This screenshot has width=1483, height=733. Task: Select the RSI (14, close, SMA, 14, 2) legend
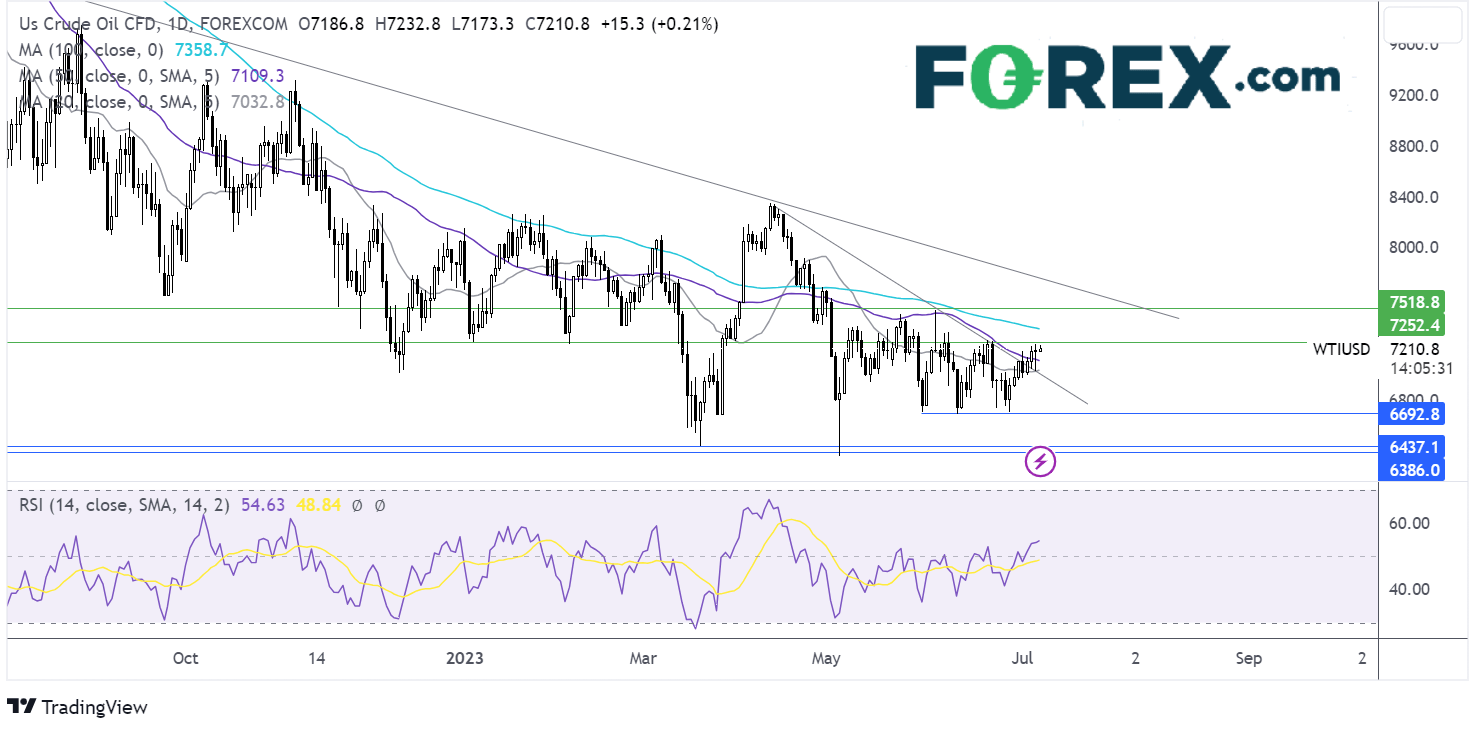[125, 505]
